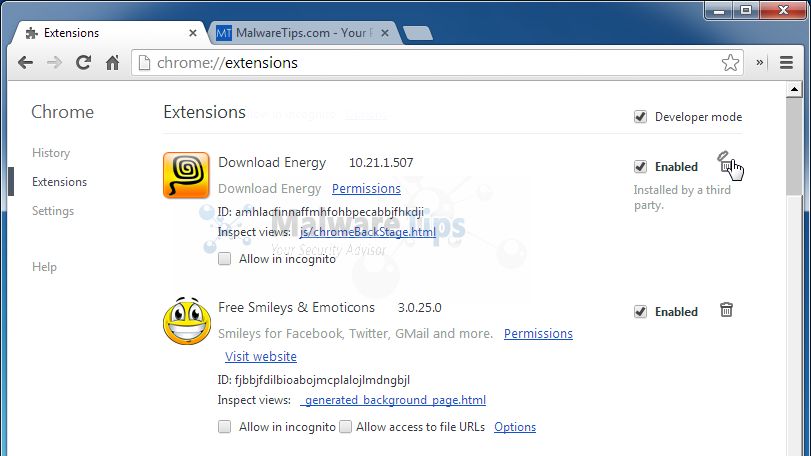Screen dimensions: 811x456
Task: Close the Extensions tab
Action: point(192,33)
